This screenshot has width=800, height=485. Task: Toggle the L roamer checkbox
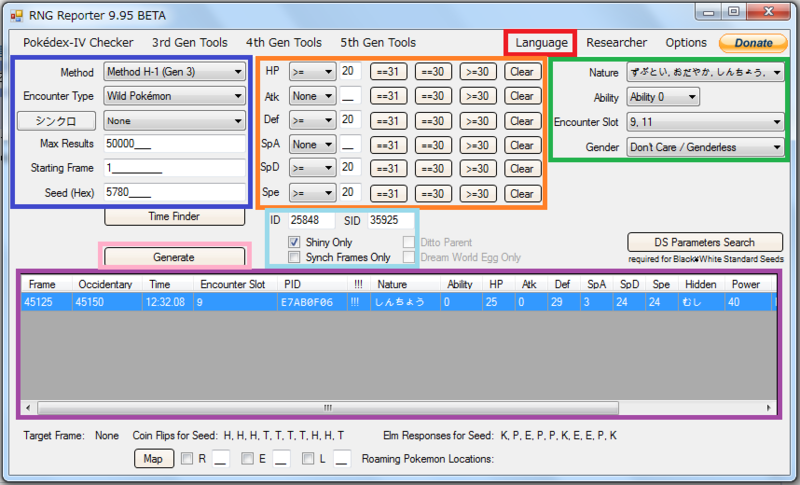click(308, 458)
